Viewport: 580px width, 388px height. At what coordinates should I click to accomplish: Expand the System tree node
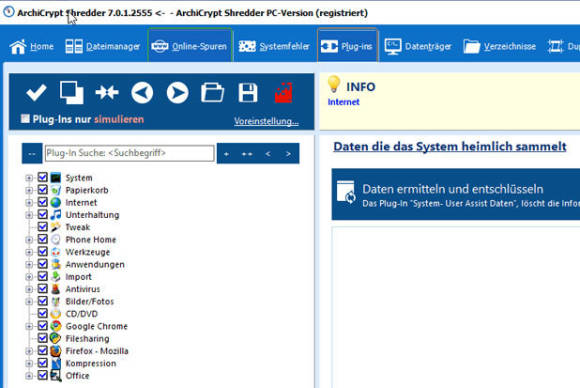(29, 178)
